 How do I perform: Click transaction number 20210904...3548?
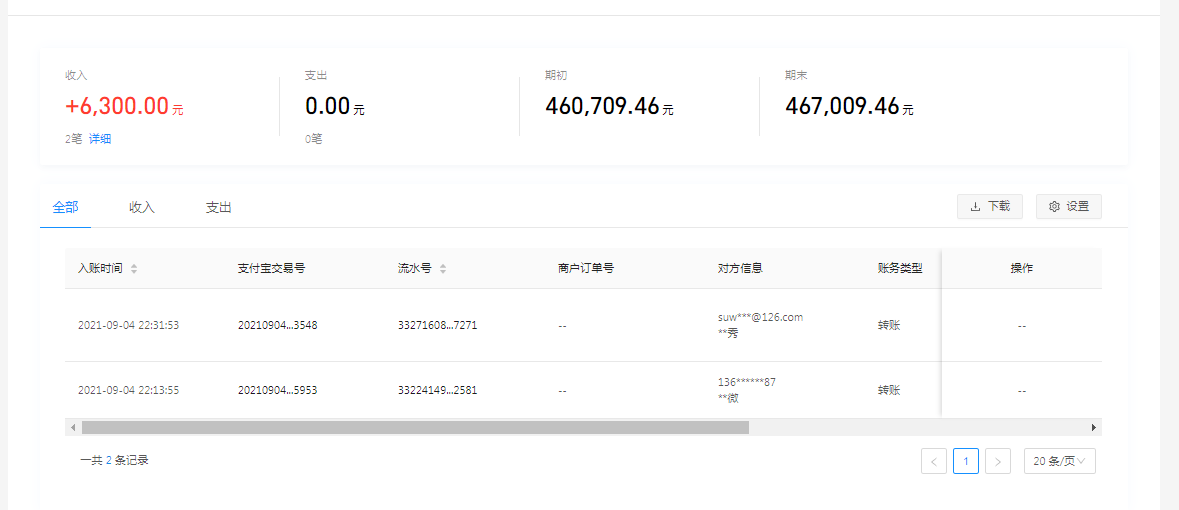277,325
